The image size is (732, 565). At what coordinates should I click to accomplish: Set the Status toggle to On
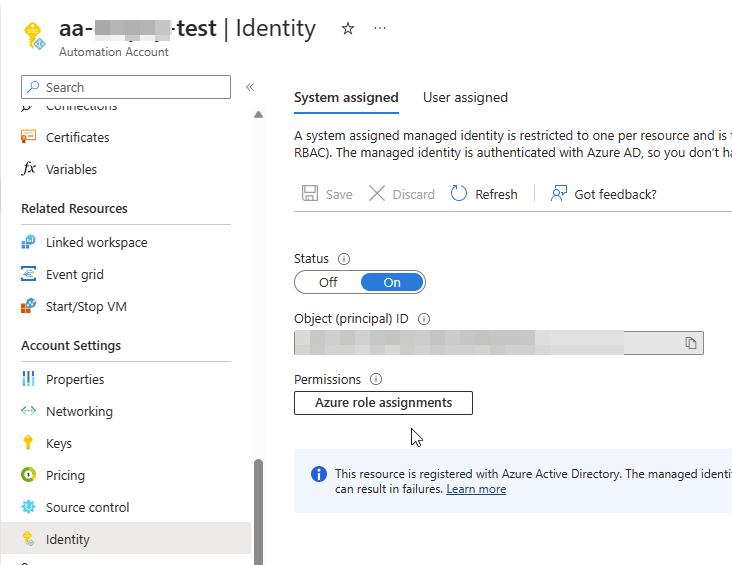[x=392, y=282]
